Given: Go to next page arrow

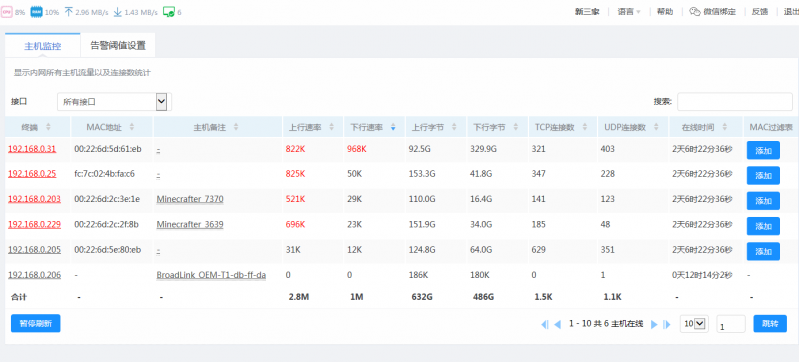Looking at the screenshot, I should (x=654, y=324).
